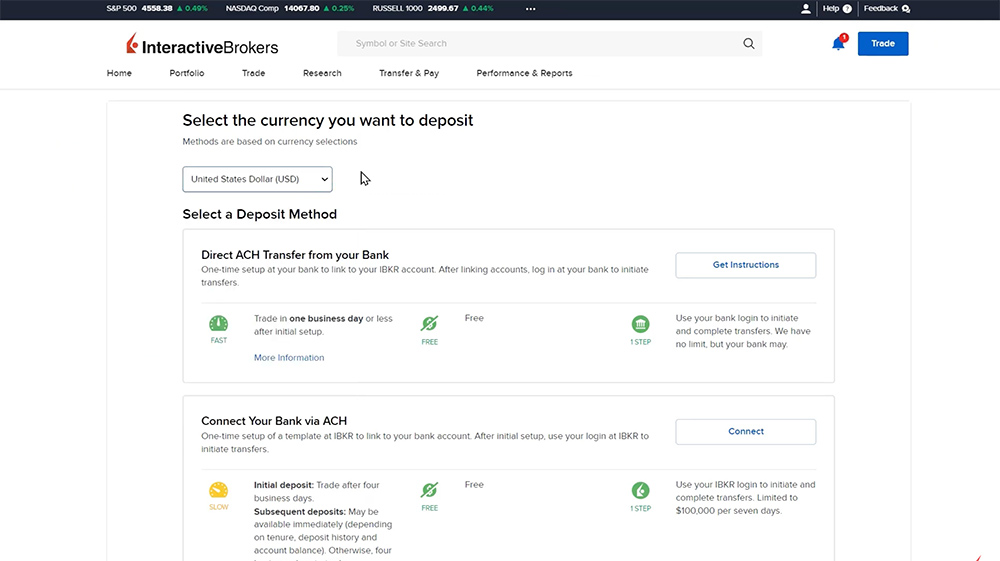
Task: Click the Interactive Brokers logo
Action: (202, 45)
